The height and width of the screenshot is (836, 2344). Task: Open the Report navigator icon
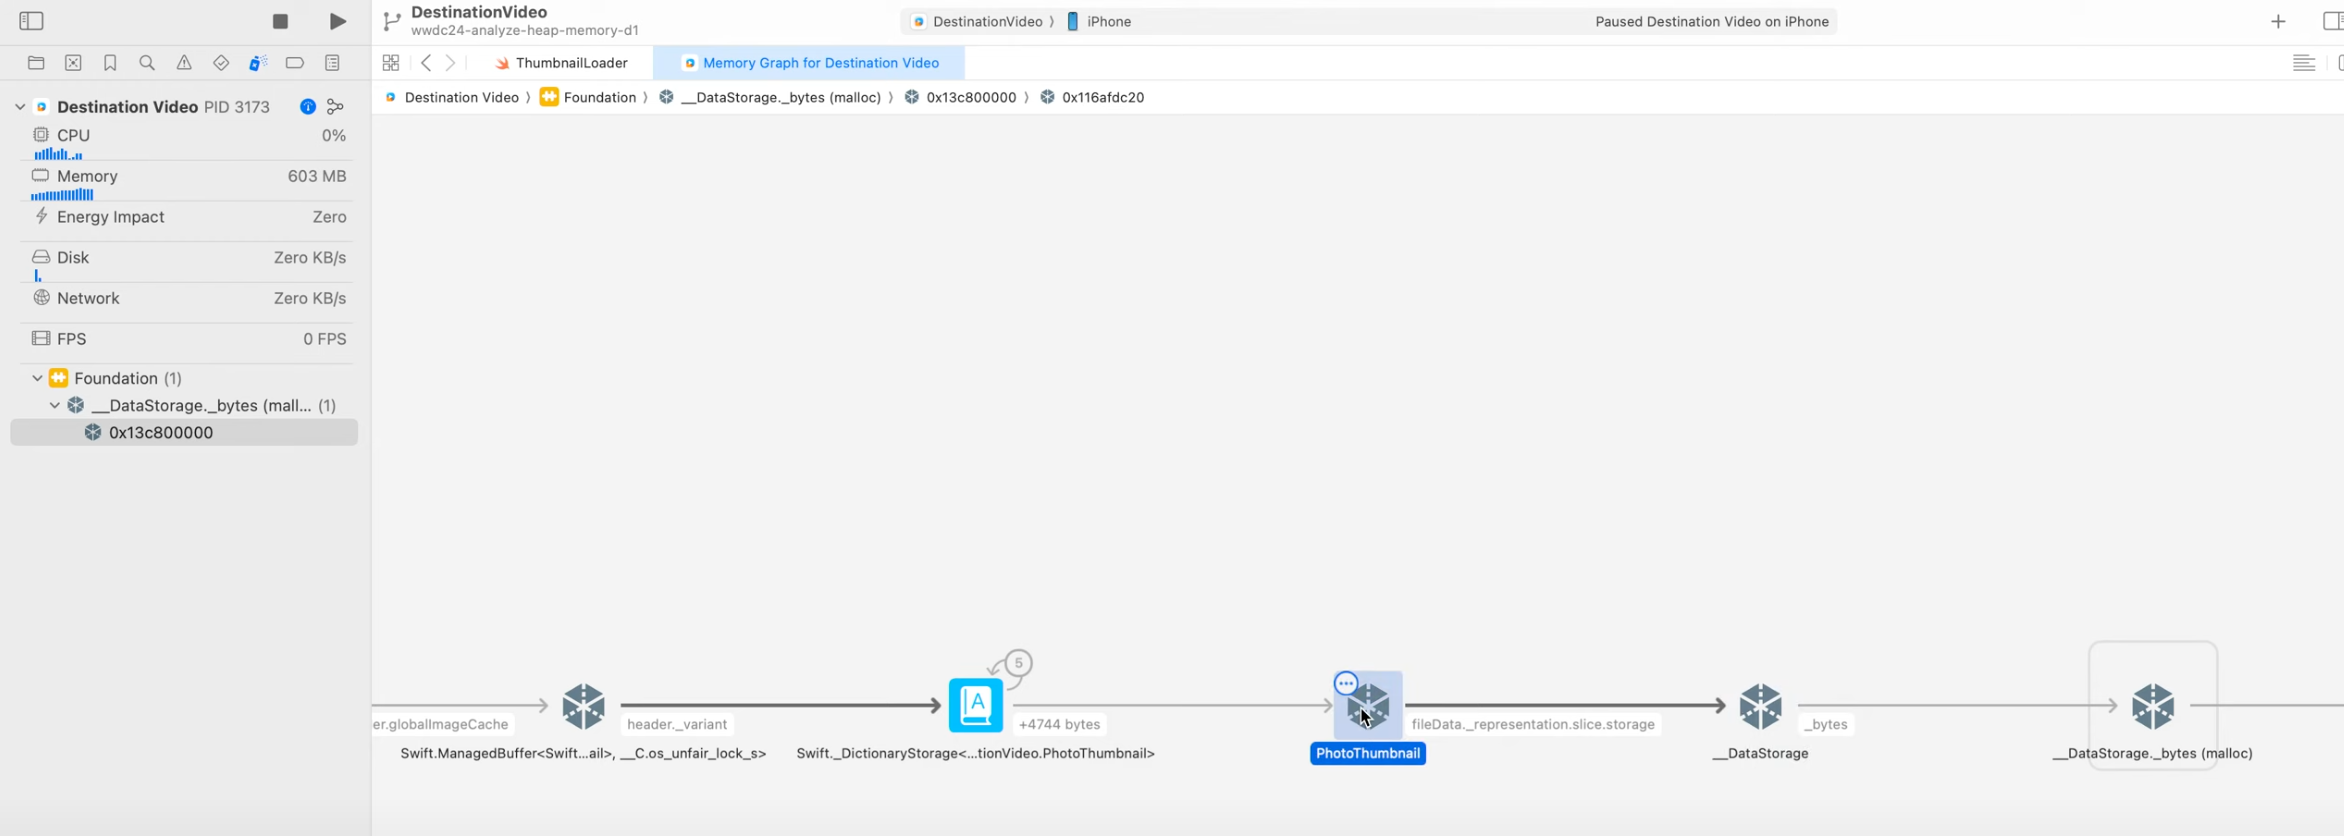click(x=332, y=63)
